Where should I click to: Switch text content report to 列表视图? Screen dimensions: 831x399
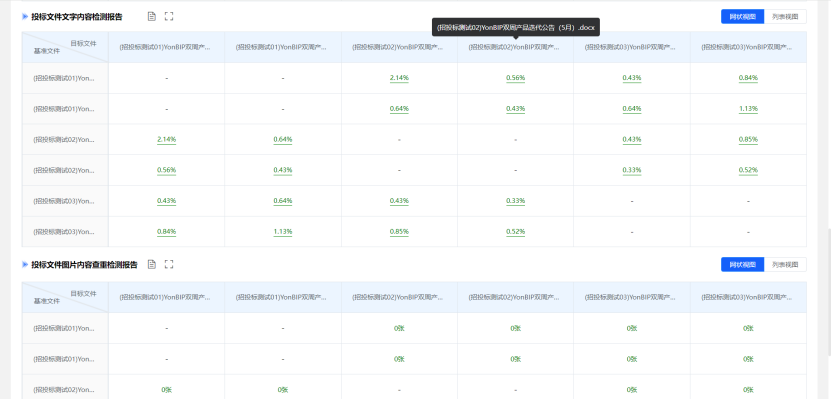pos(785,16)
